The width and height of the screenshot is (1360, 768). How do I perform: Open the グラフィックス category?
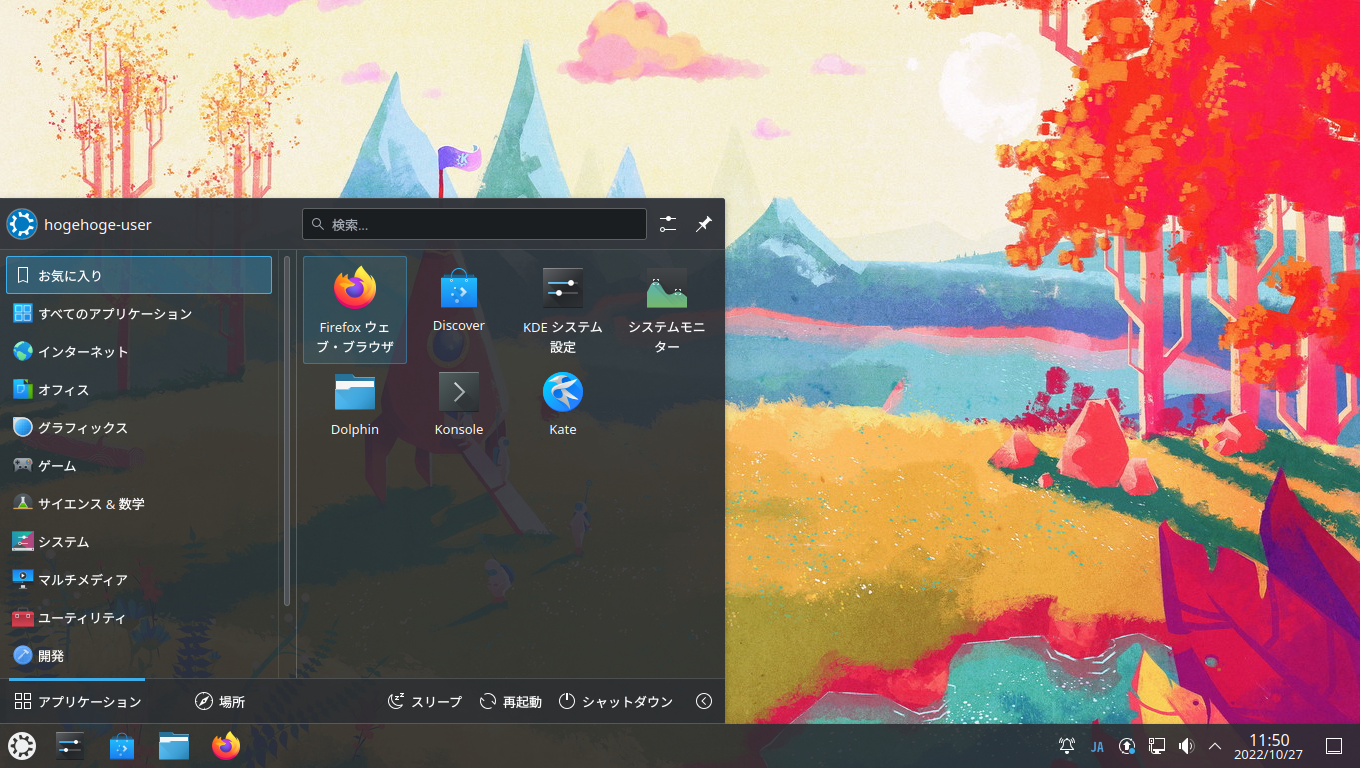[139, 427]
